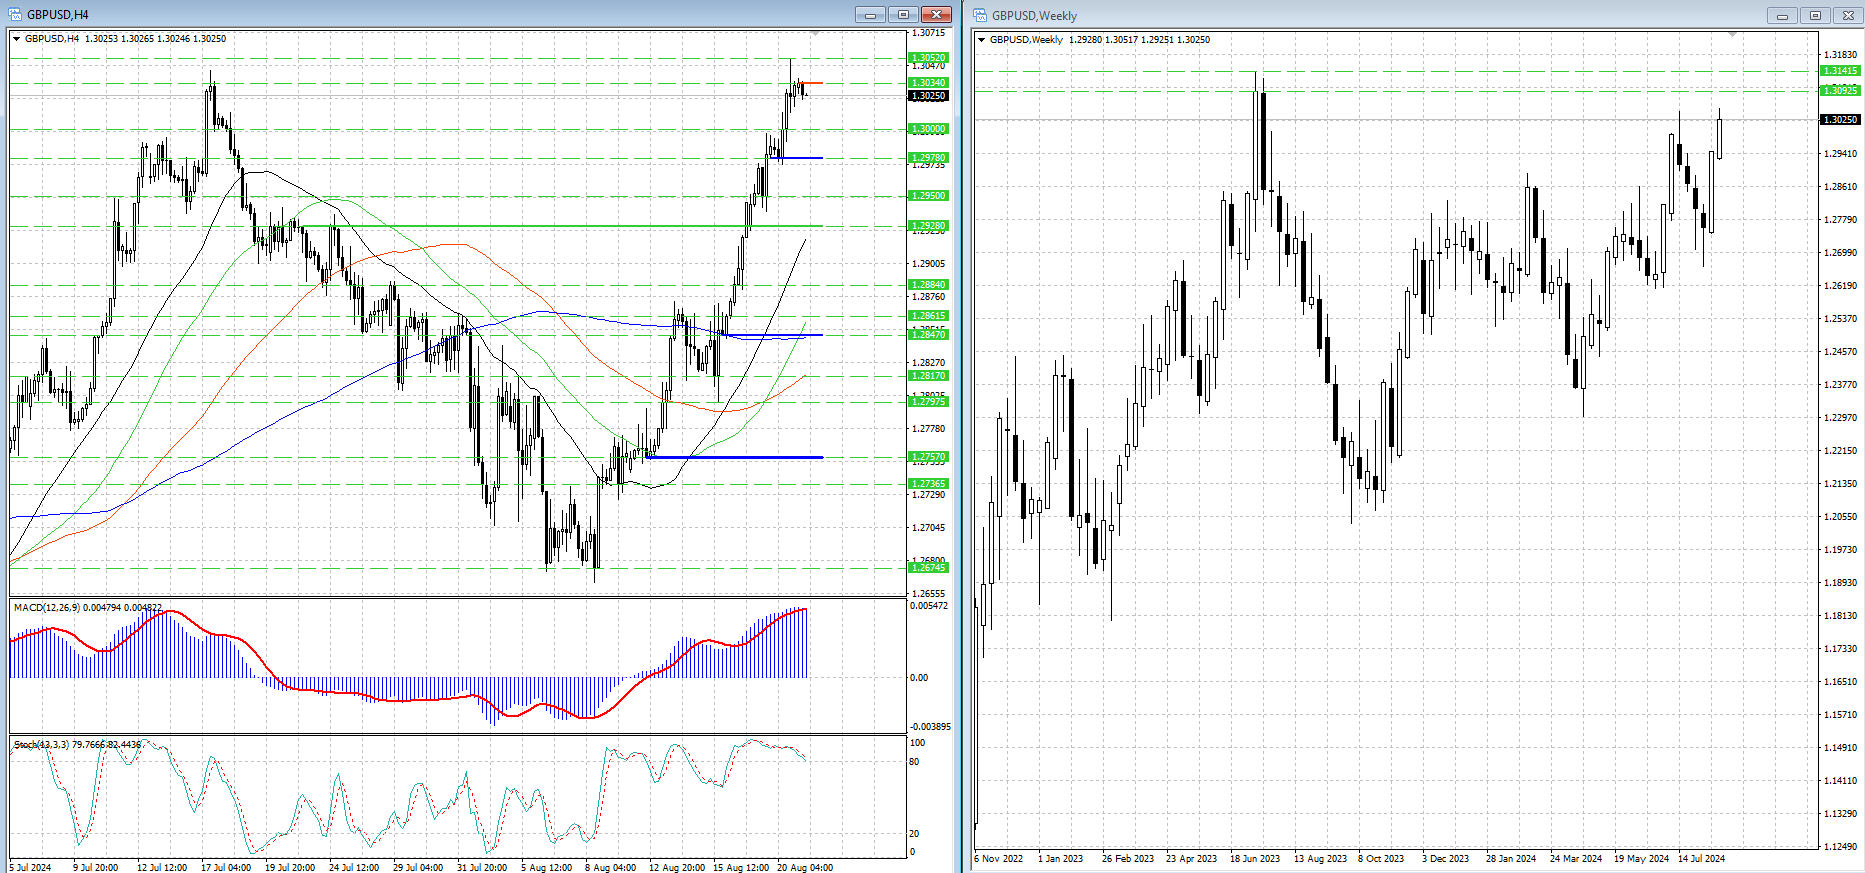Click the GBPUSD,H4 window chart icon
The height and width of the screenshot is (873, 1865).
point(15,14)
